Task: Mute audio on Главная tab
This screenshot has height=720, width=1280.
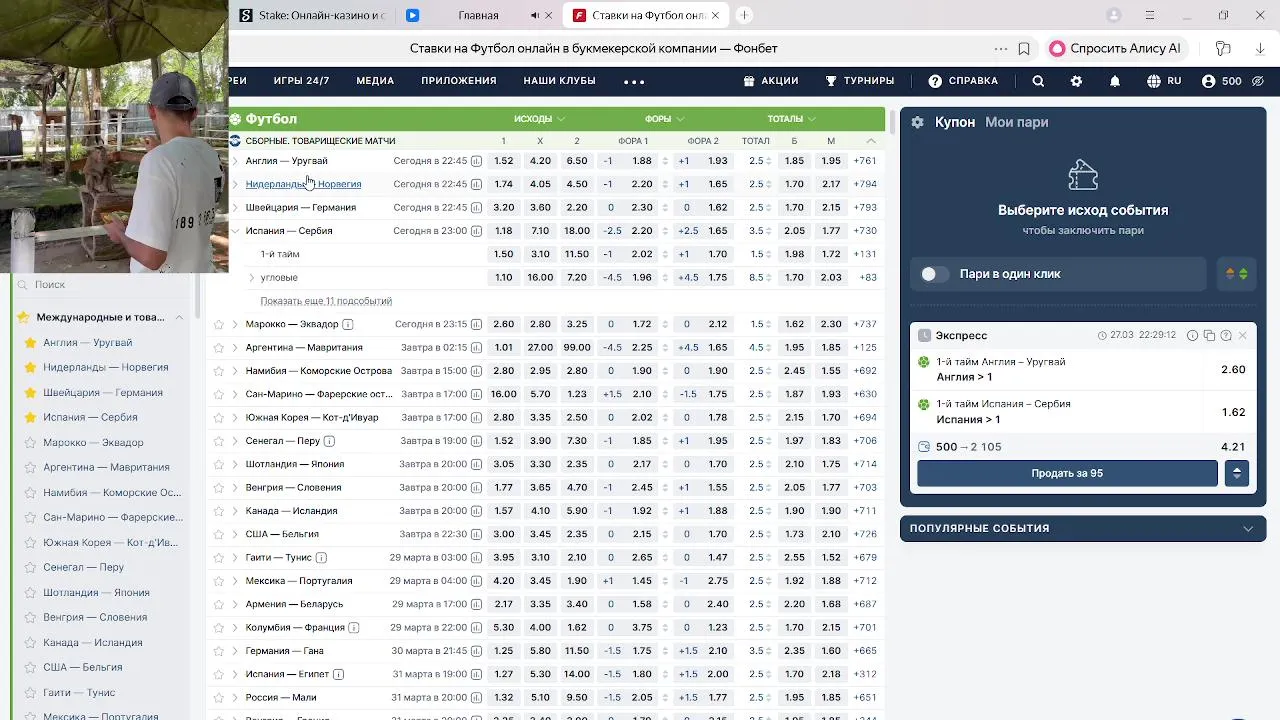Action: pyautogui.click(x=535, y=15)
